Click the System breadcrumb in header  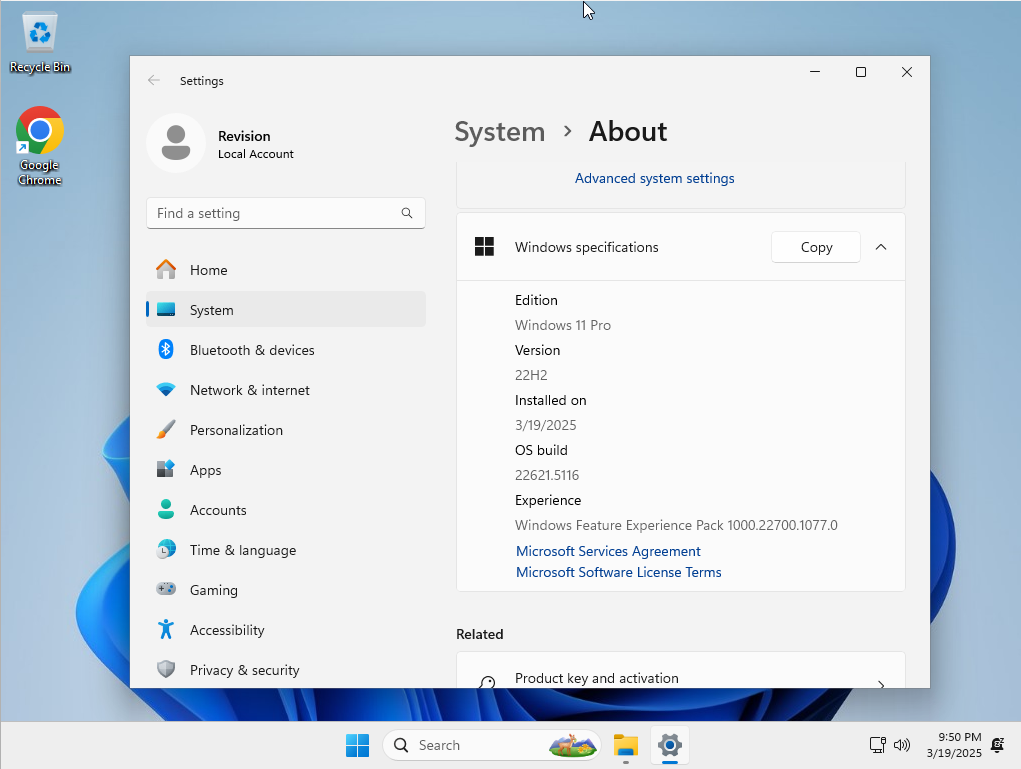click(499, 132)
